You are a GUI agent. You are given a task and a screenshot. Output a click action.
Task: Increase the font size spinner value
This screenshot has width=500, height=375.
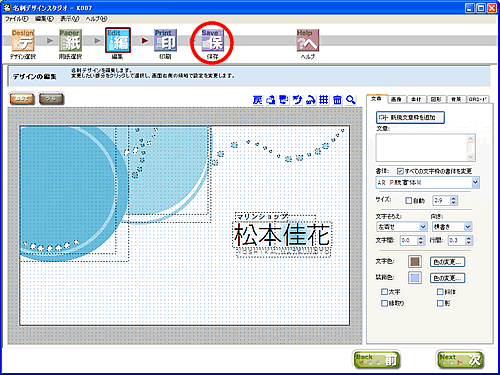453,198
